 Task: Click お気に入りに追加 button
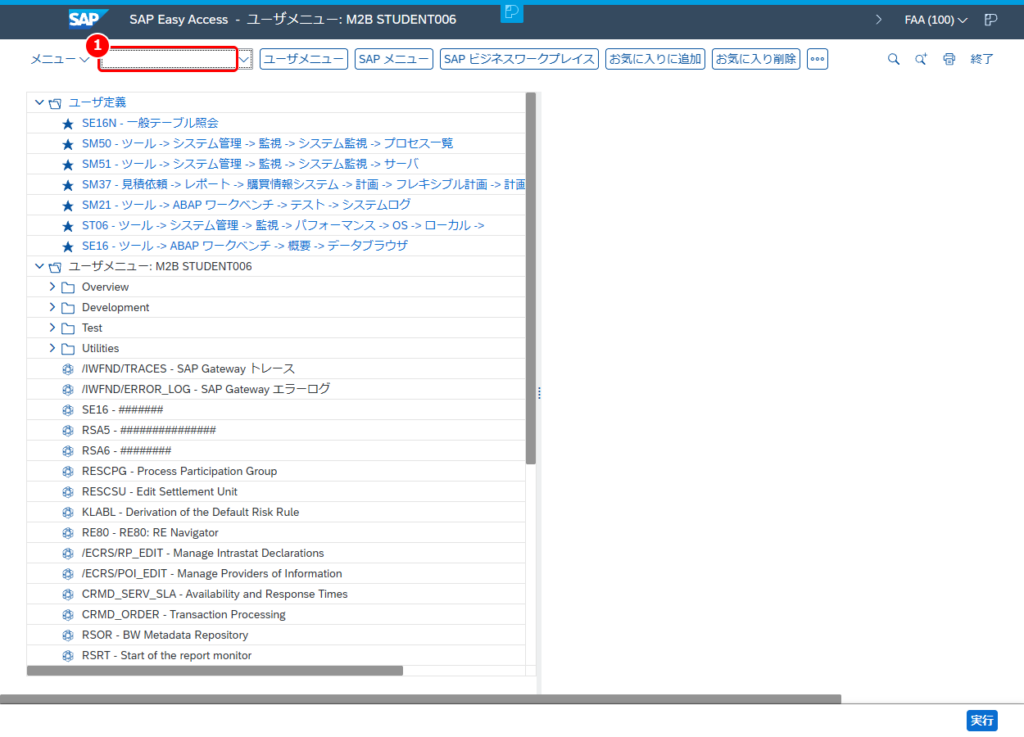(x=655, y=59)
